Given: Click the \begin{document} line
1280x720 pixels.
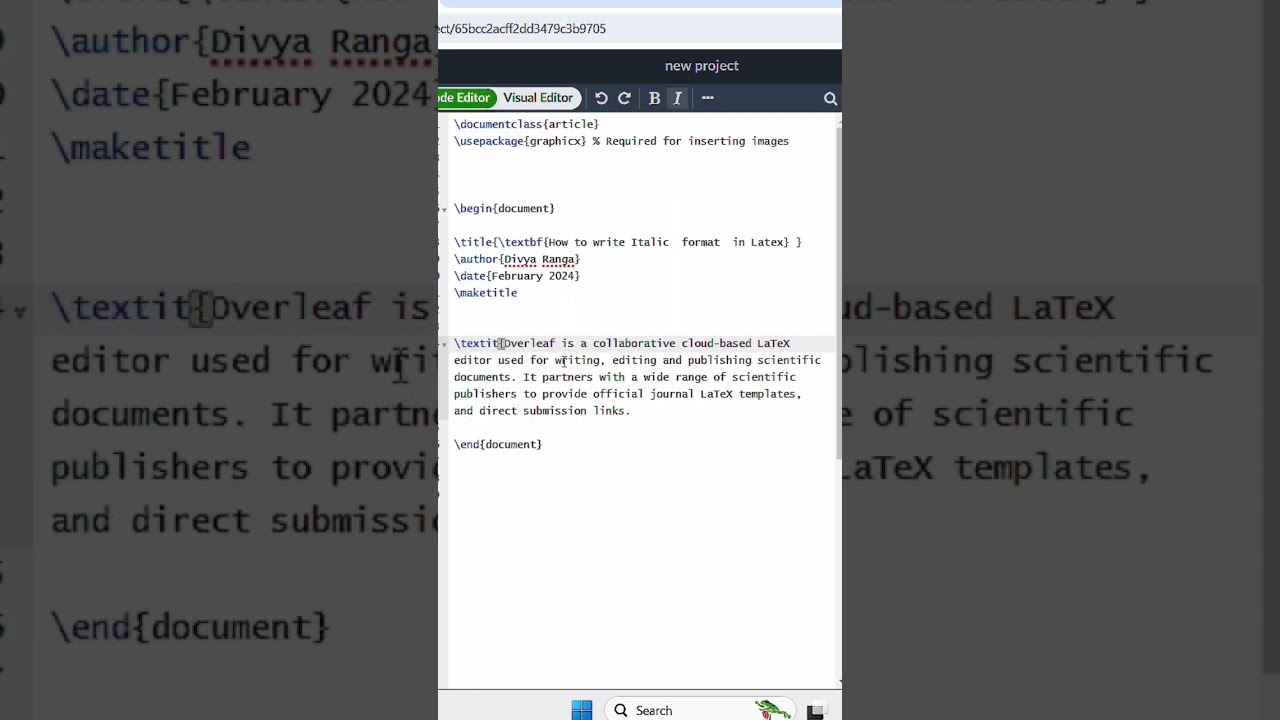Looking at the screenshot, I should click(504, 208).
